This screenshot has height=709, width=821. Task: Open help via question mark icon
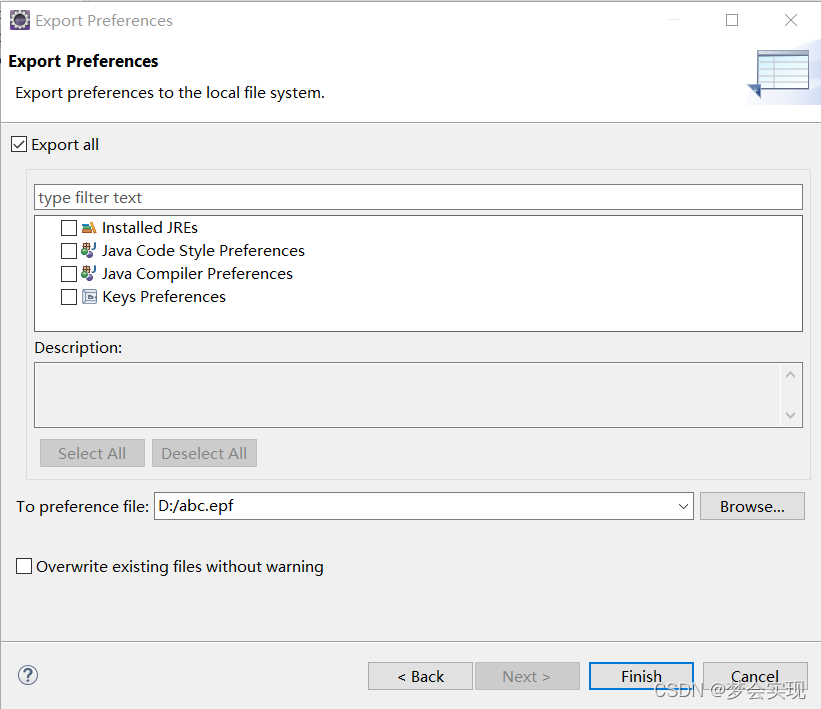28,675
